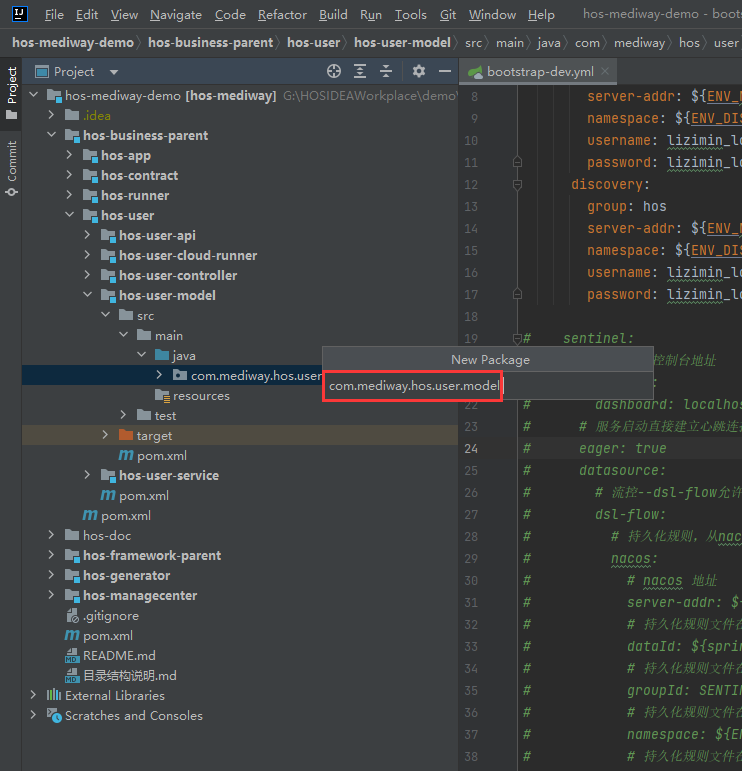Click hos-business-parent in the breadcrumb

210,43
